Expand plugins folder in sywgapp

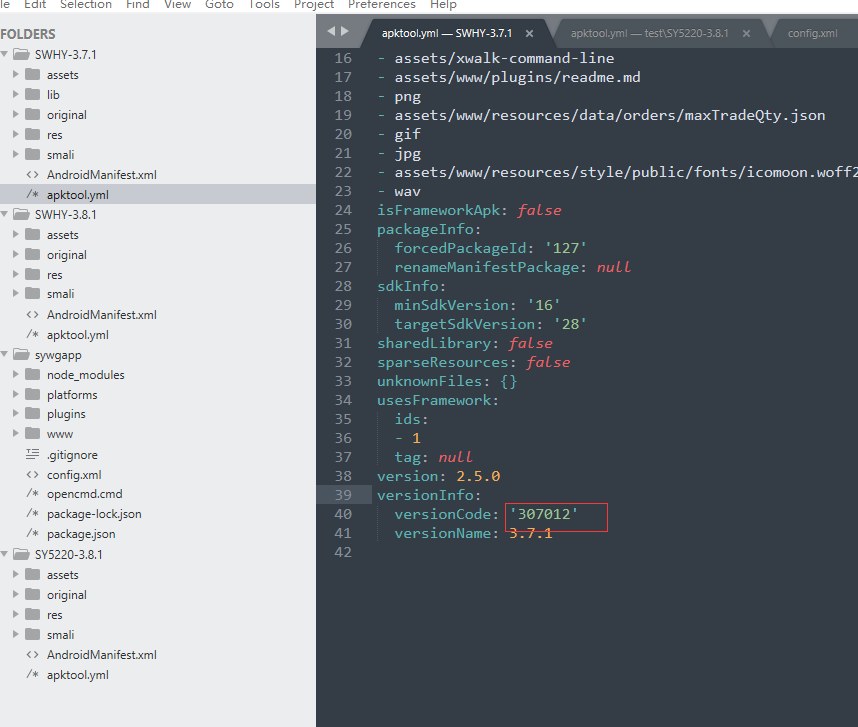click(16, 413)
